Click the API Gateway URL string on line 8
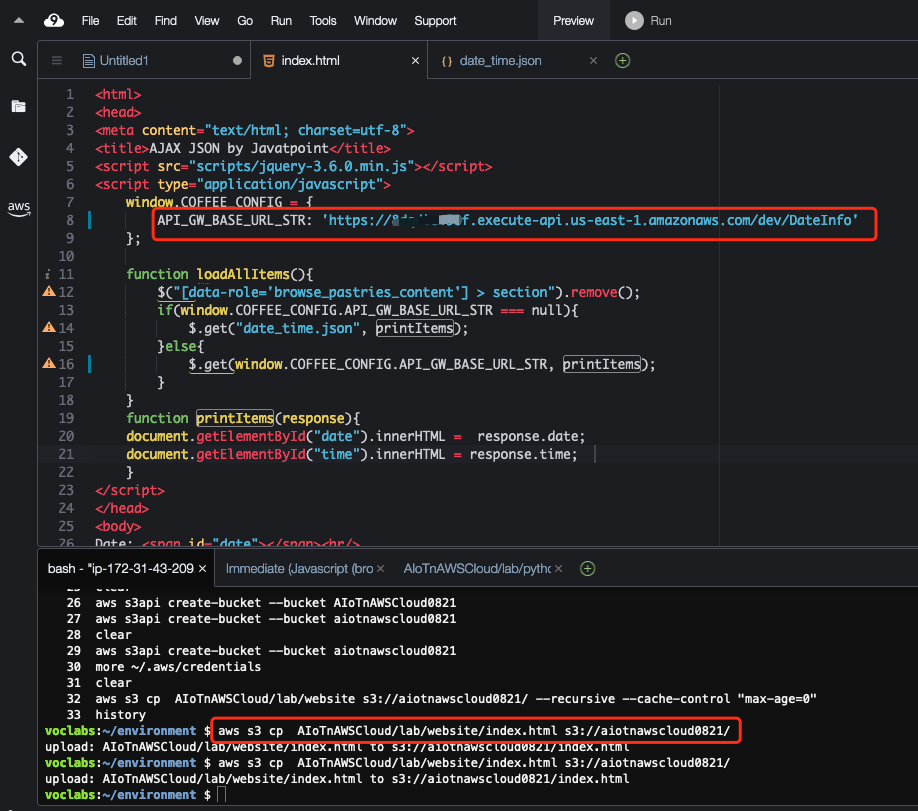The height and width of the screenshot is (811, 918). click(x=590, y=220)
